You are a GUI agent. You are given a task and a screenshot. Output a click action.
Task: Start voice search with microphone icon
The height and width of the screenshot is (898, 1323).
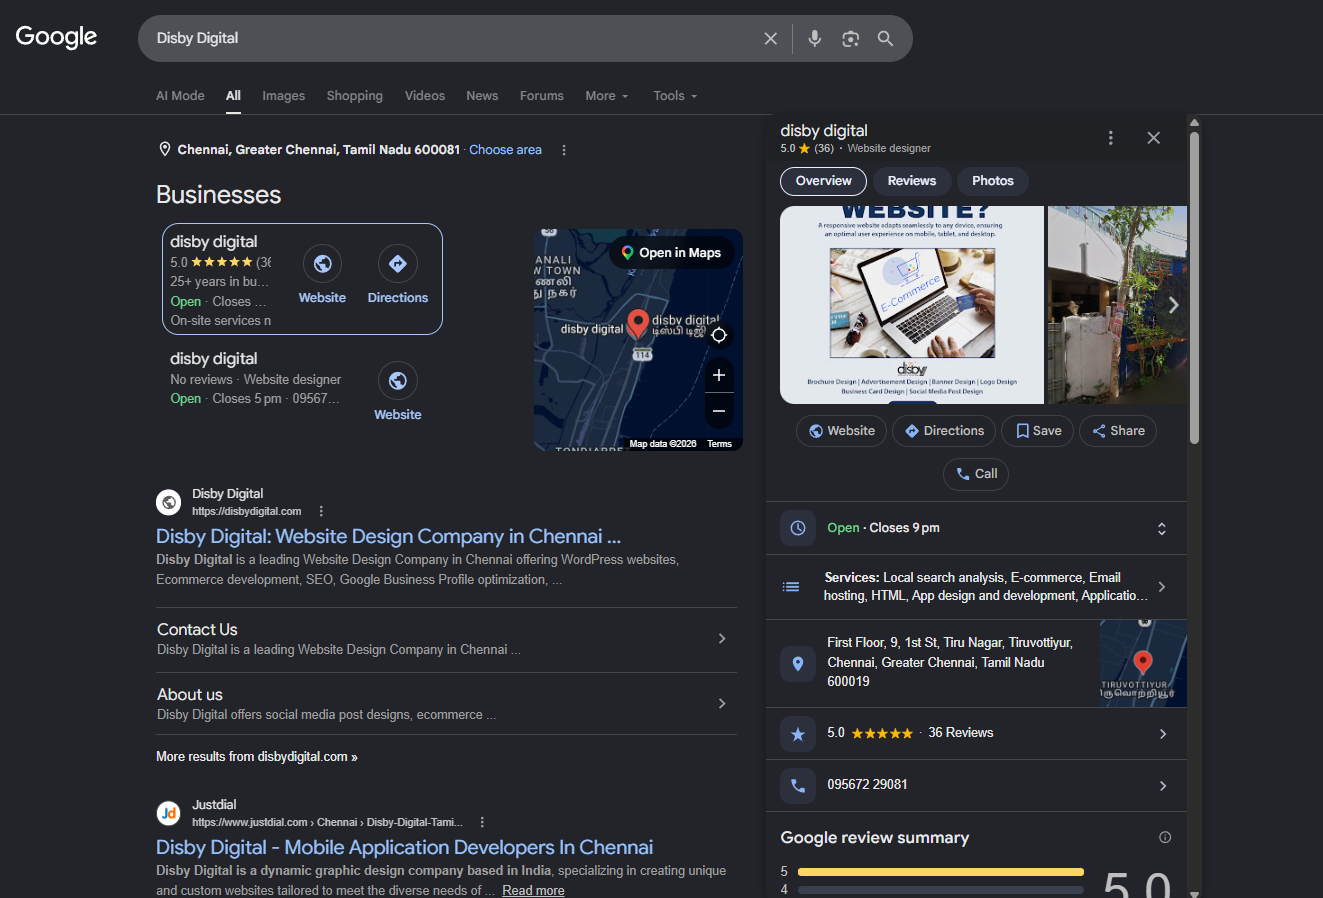coord(815,38)
